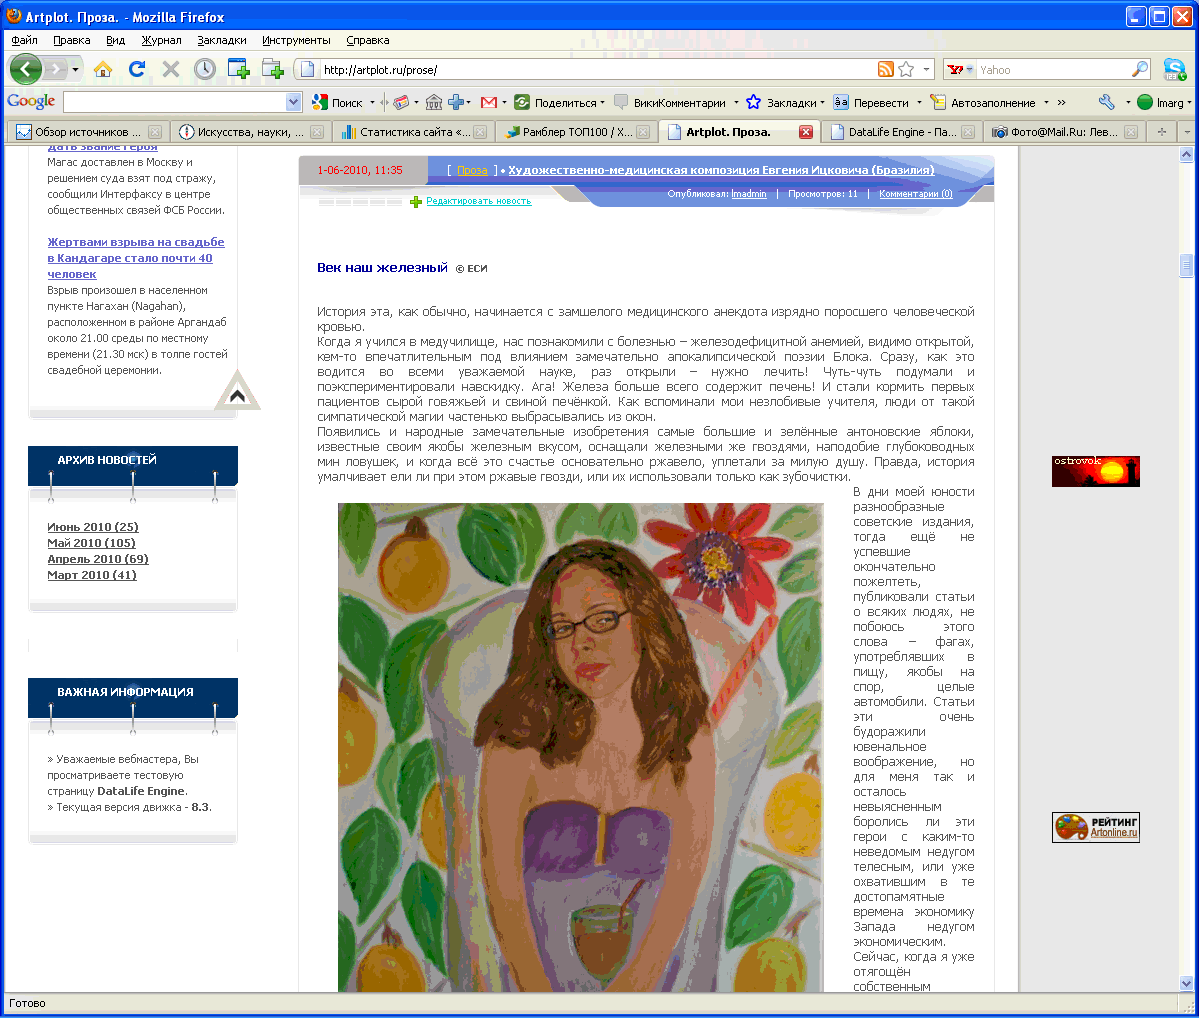The width and height of the screenshot is (1199, 1018).
Task: Open the lmarg account dropdown
Action: (1189, 102)
